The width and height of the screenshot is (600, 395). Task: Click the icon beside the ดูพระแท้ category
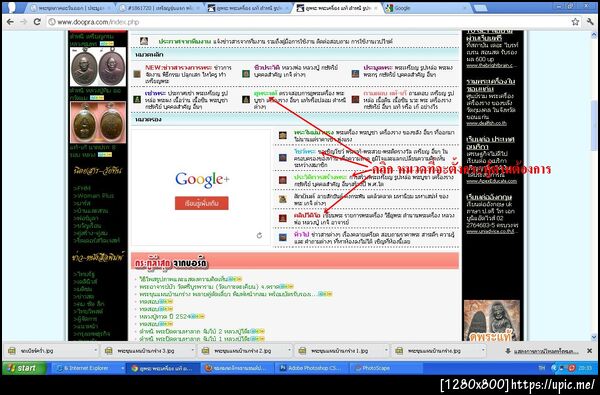coord(246,100)
